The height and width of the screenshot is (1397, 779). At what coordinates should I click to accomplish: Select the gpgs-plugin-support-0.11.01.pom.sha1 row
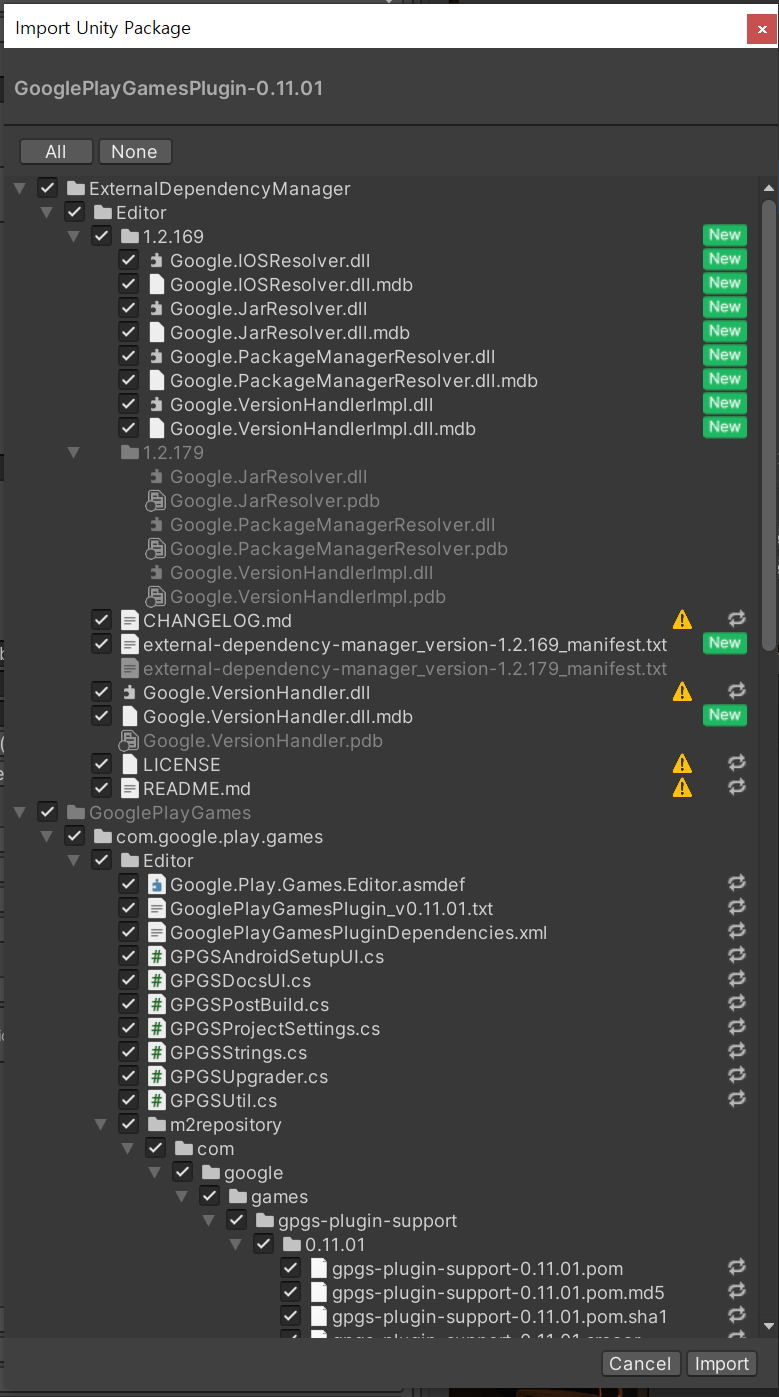[x=380, y=1317]
